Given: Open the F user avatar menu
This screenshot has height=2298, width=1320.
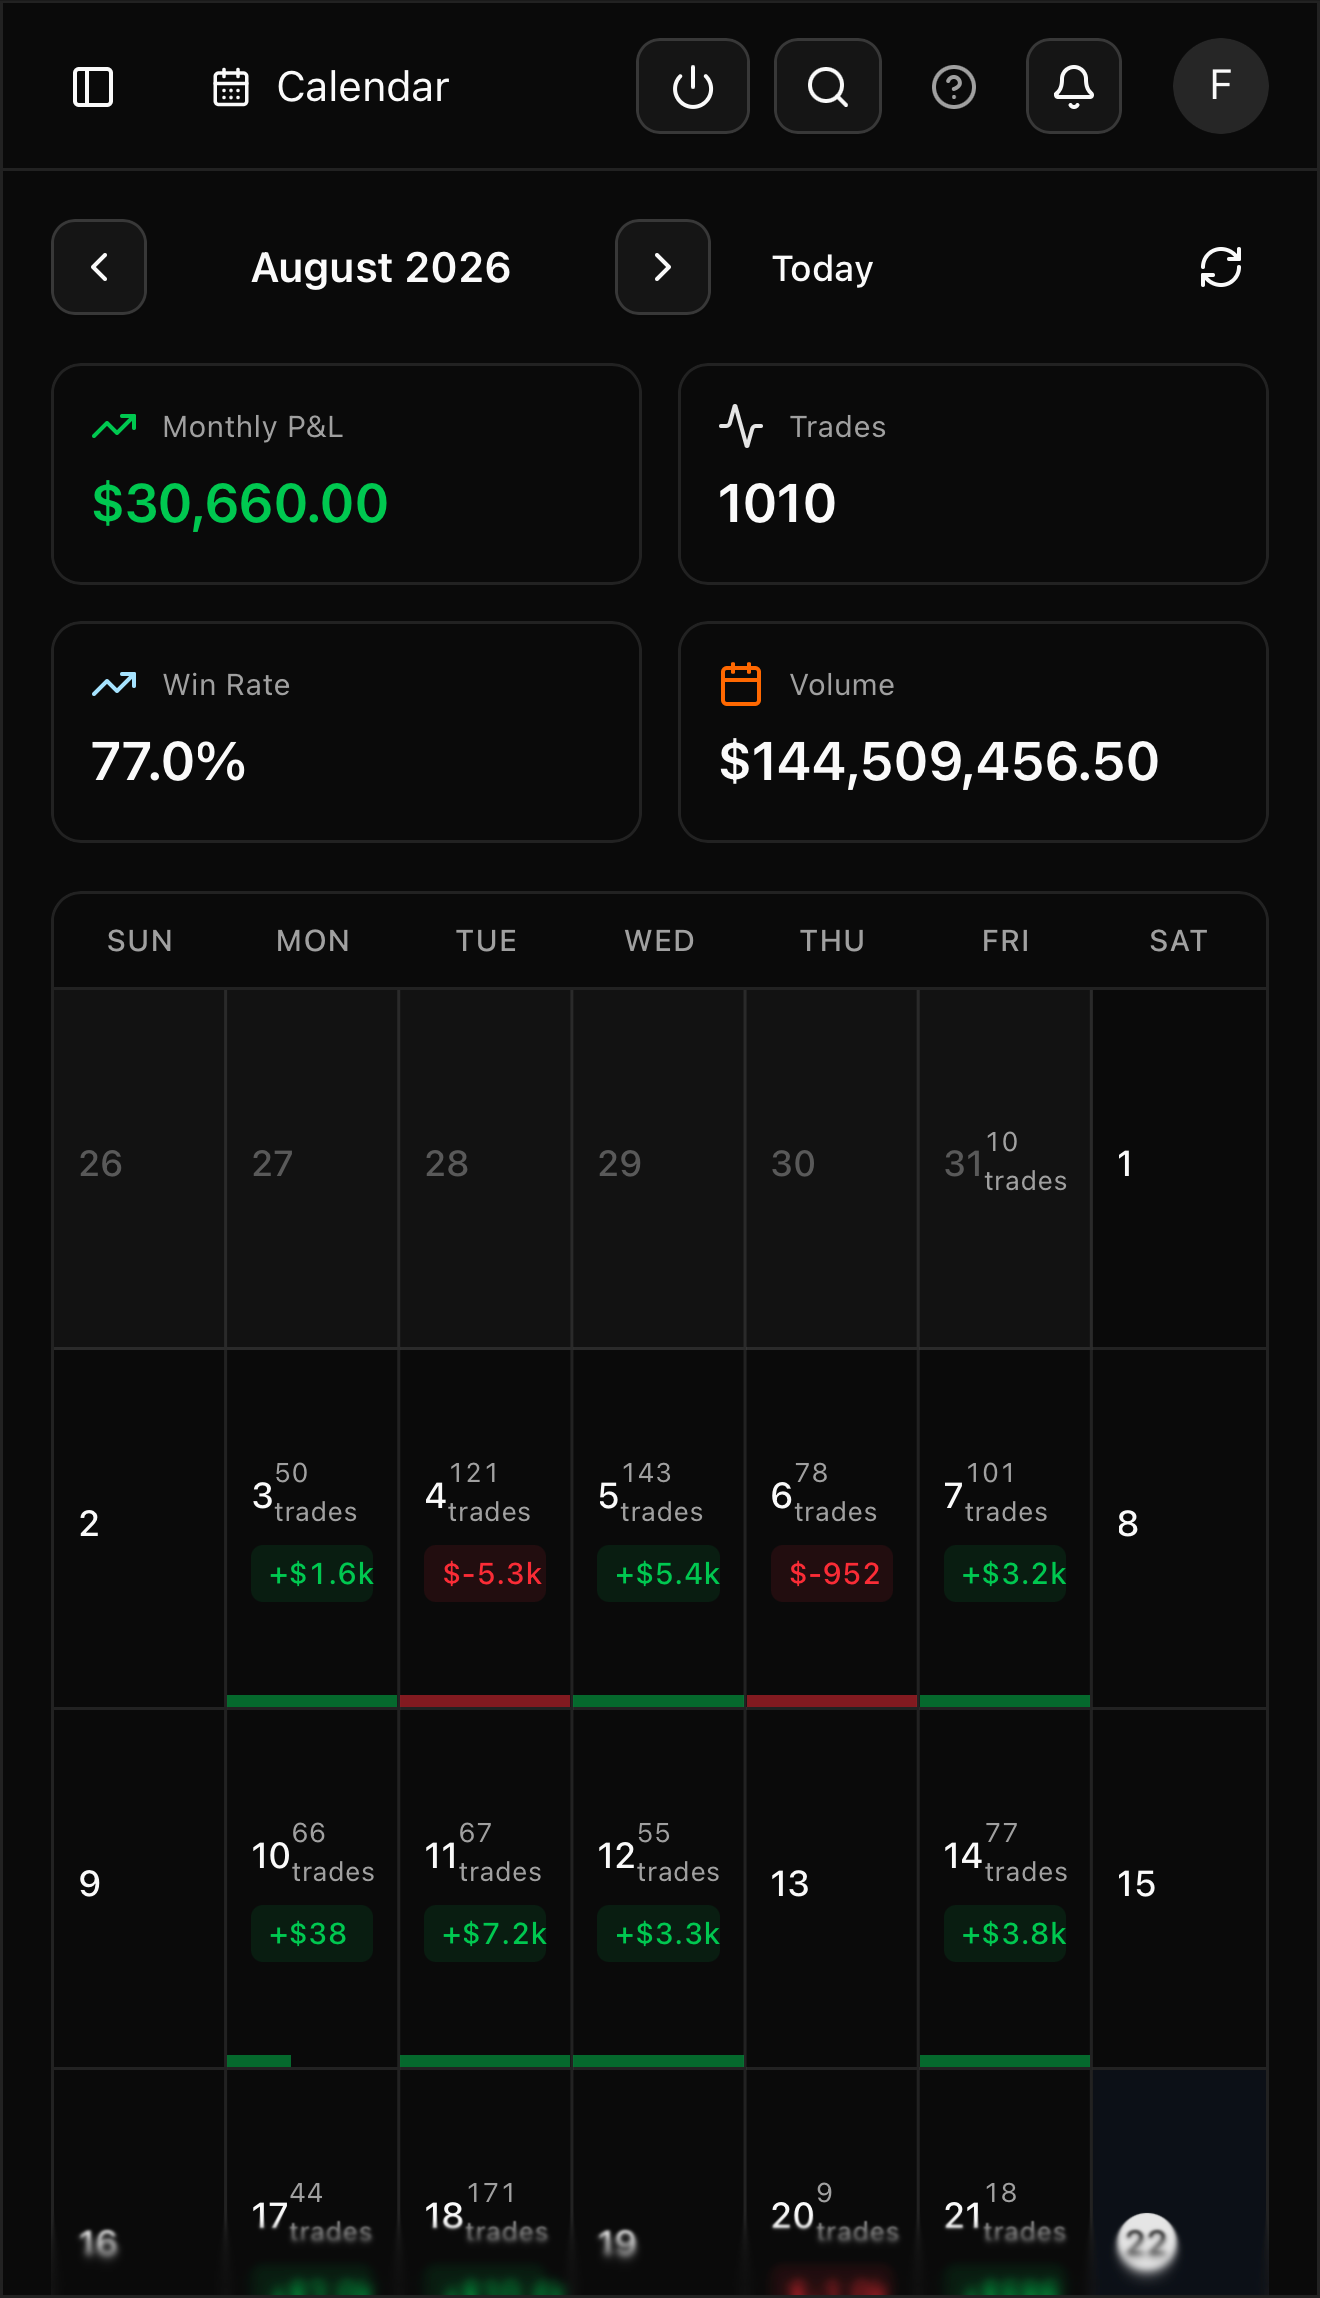Looking at the screenshot, I should (x=1221, y=86).
